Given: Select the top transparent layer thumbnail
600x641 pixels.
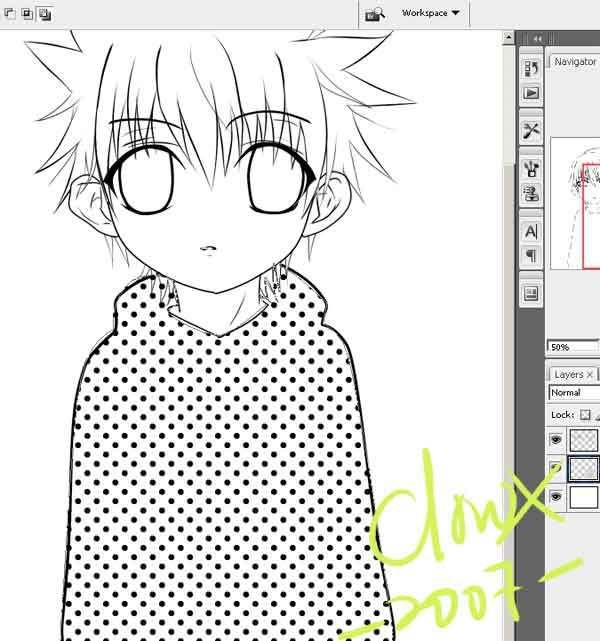Looking at the screenshot, I should [584, 440].
